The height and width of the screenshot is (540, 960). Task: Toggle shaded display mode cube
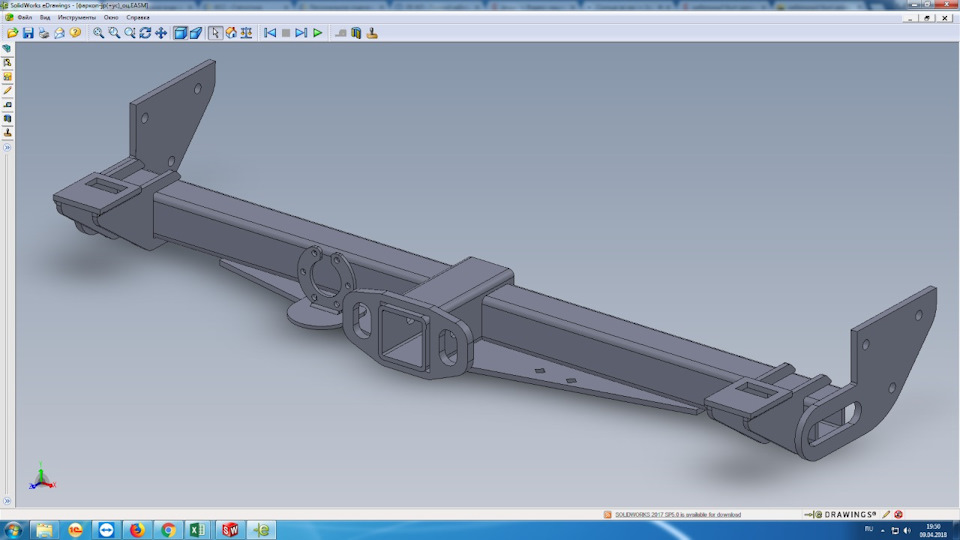point(180,32)
